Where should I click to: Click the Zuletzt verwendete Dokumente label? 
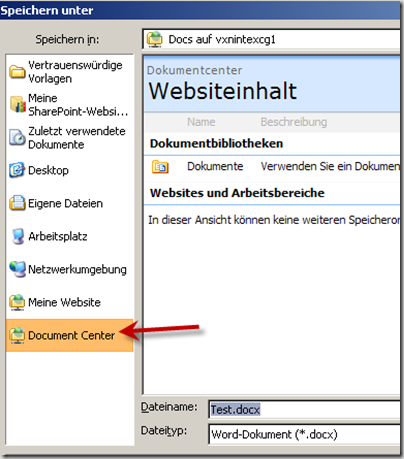[77, 137]
